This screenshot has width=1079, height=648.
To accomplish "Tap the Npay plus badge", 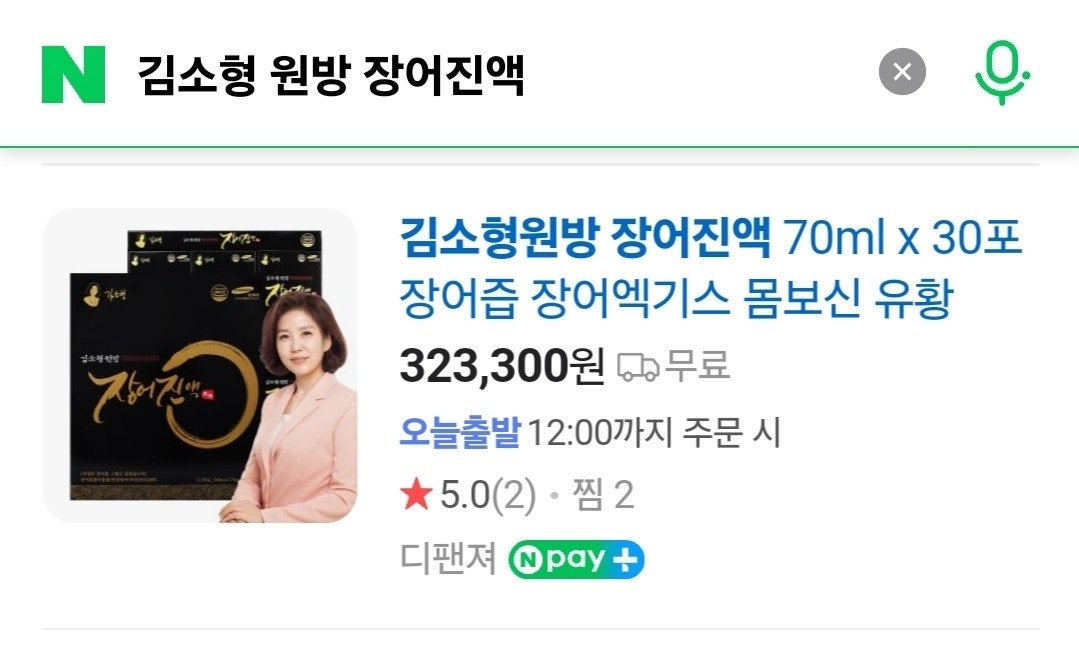I will 577,559.
